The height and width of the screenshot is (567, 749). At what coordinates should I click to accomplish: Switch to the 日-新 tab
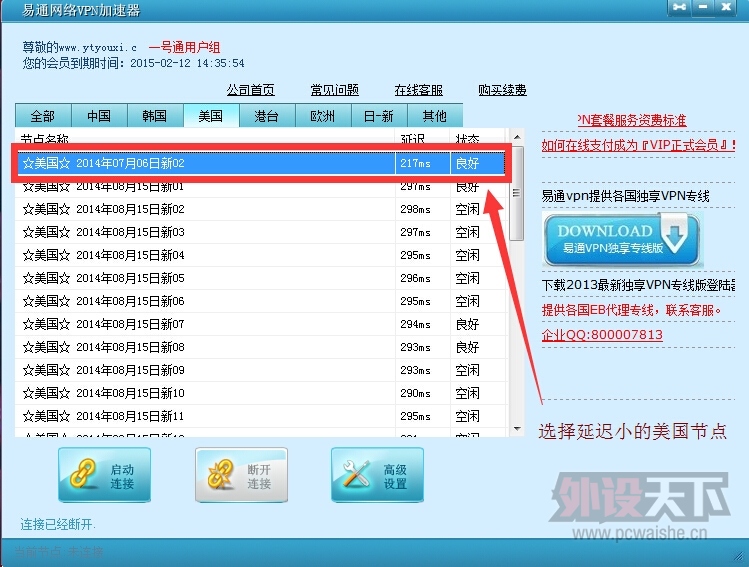click(378, 116)
